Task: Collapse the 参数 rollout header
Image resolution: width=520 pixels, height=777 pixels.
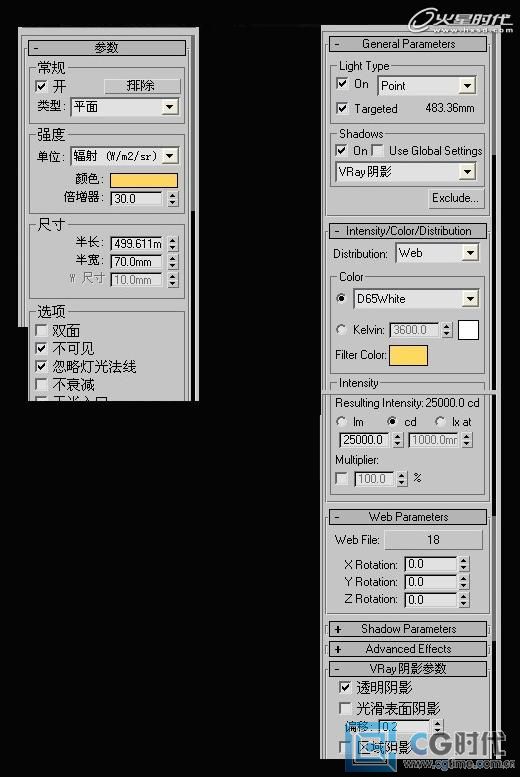Action: [107, 48]
